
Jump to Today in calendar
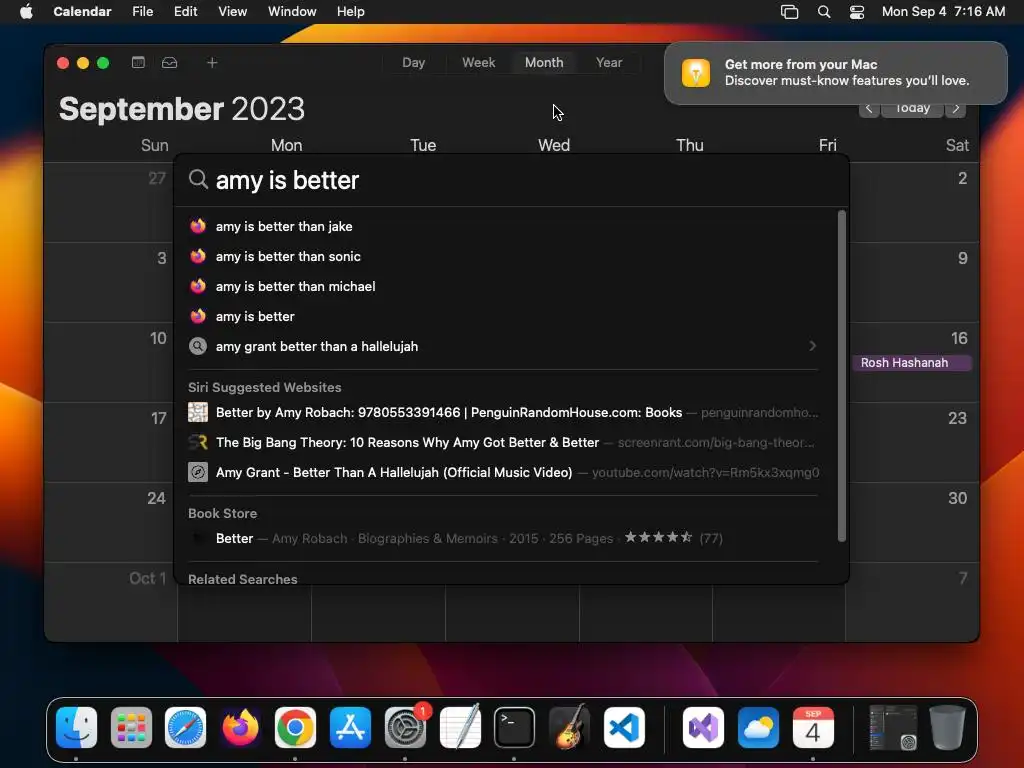pos(912,109)
